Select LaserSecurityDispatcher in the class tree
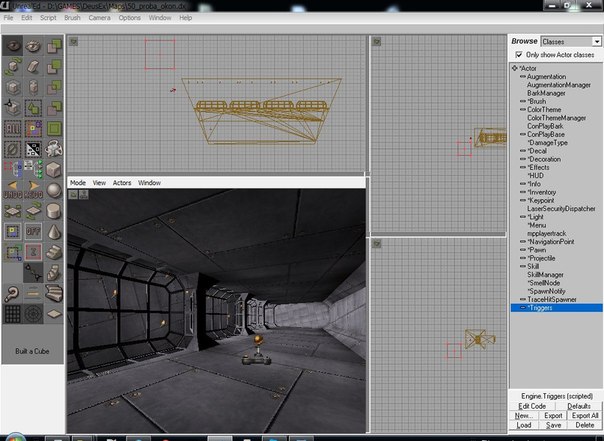604x441 pixels. coord(563,208)
